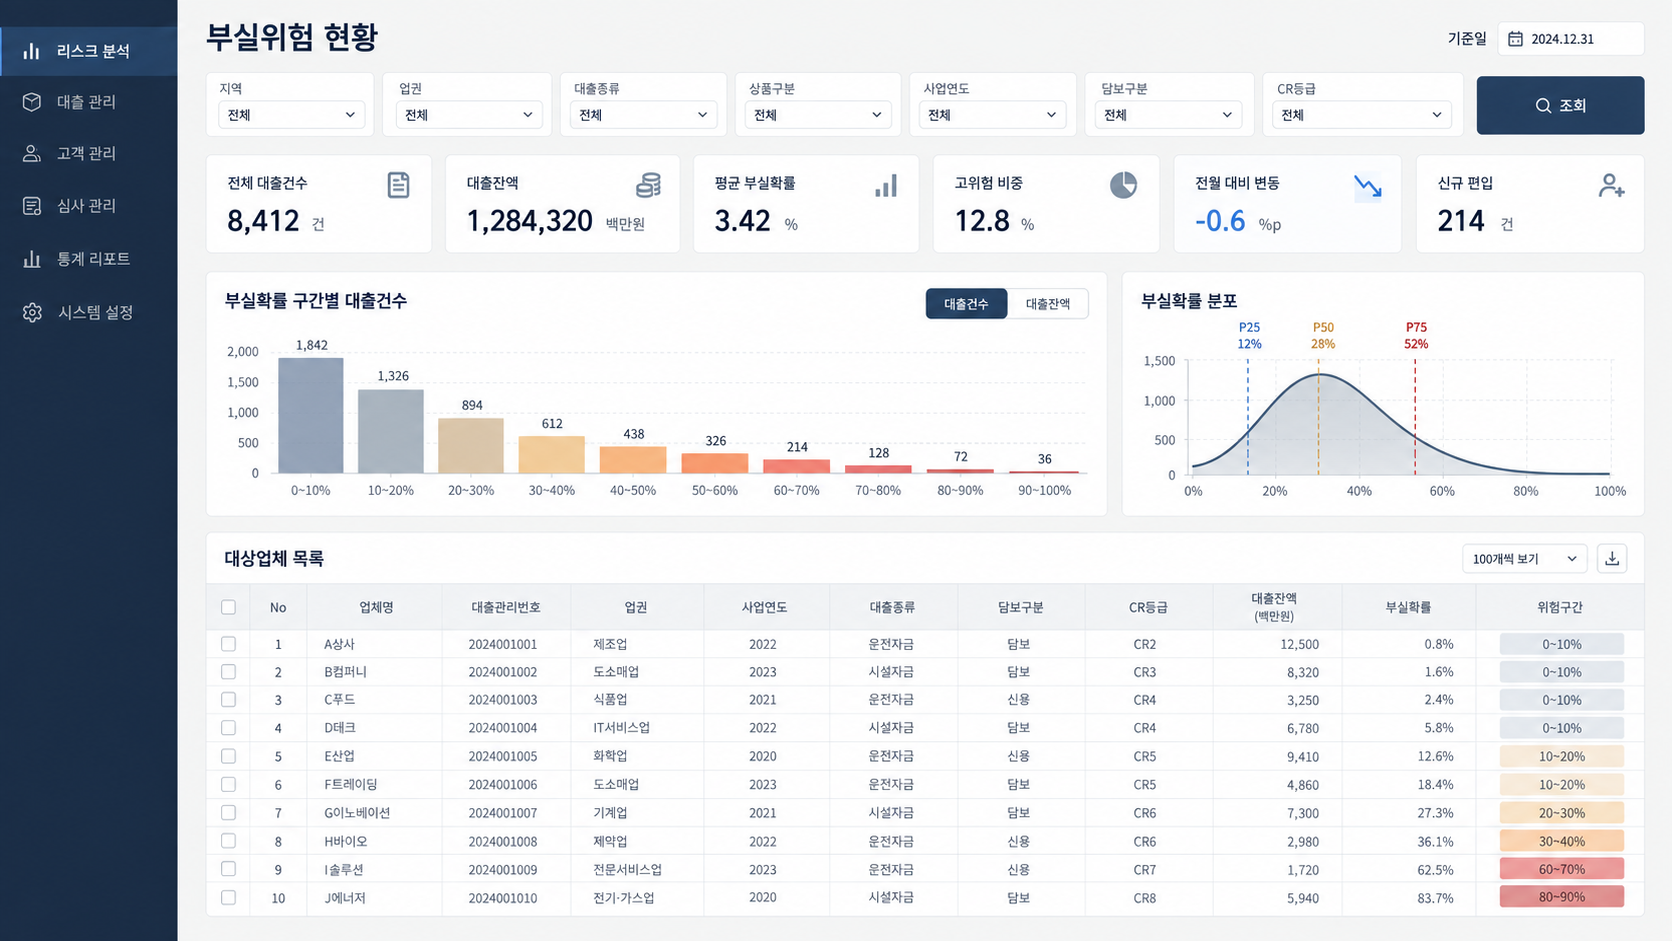
Task: Sort by 부실확률 column header
Action: [1407, 607]
